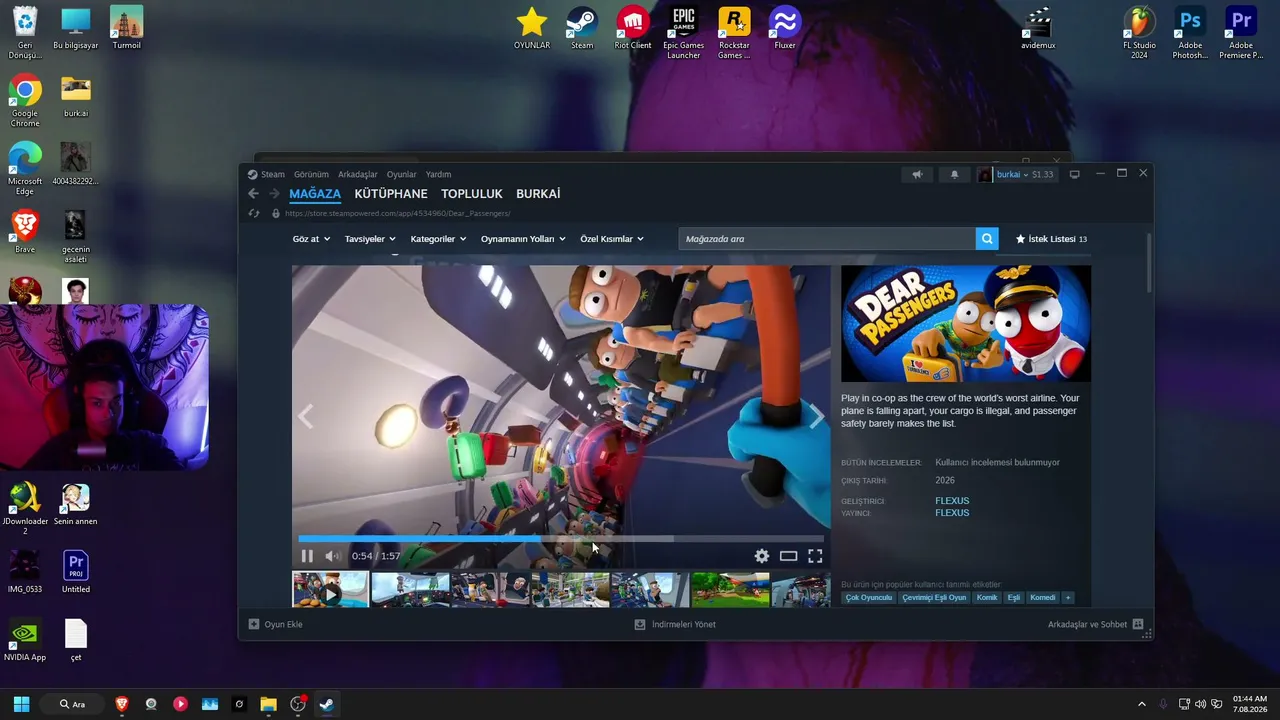This screenshot has width=1280, height=720.
Task: Focus the 'Mağazada ara' search field
Action: 827,239
